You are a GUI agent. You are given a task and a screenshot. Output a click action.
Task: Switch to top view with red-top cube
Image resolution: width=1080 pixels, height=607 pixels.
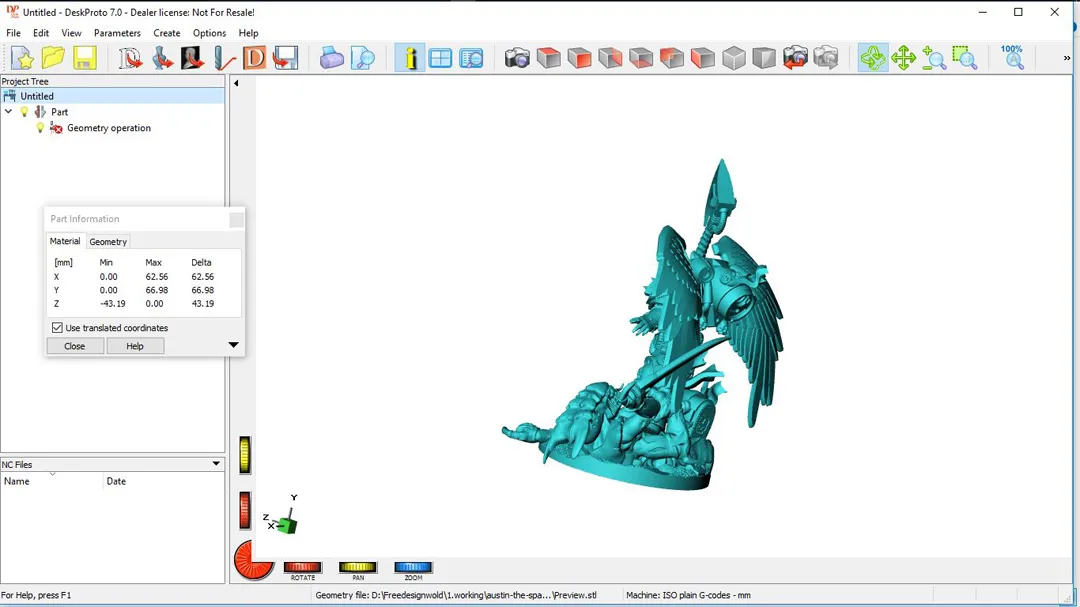(x=548, y=59)
